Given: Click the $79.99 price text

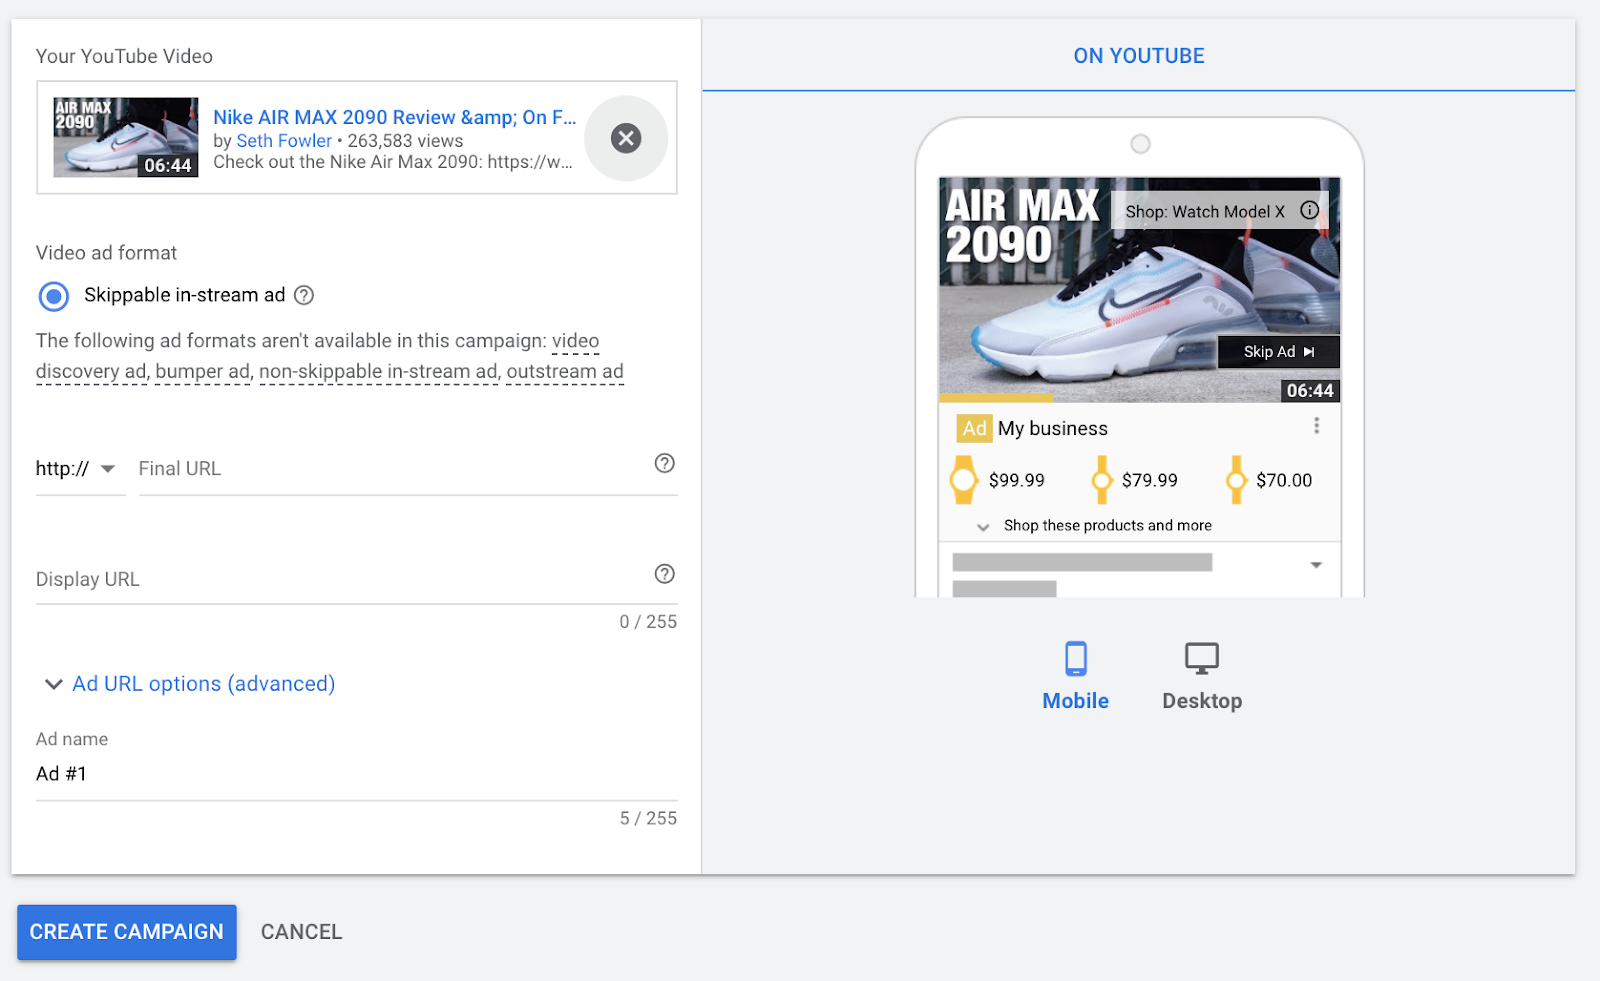Looking at the screenshot, I should pyautogui.click(x=1150, y=480).
